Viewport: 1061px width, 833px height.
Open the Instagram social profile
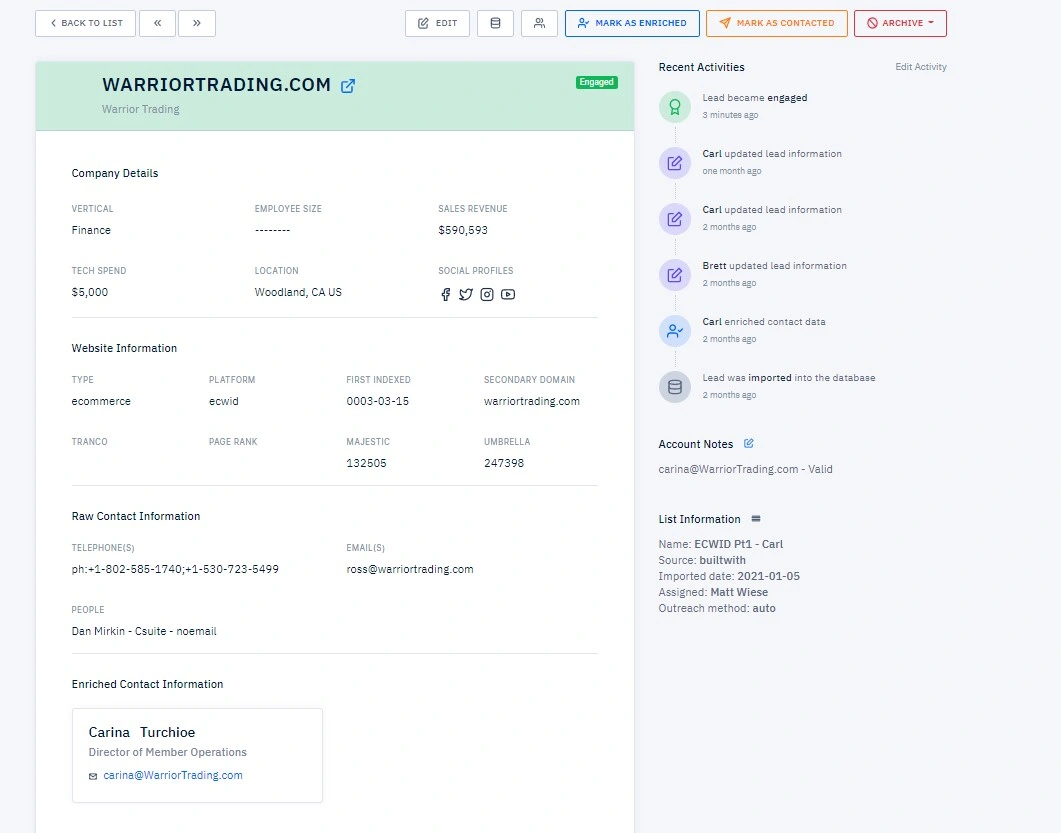[x=487, y=294]
